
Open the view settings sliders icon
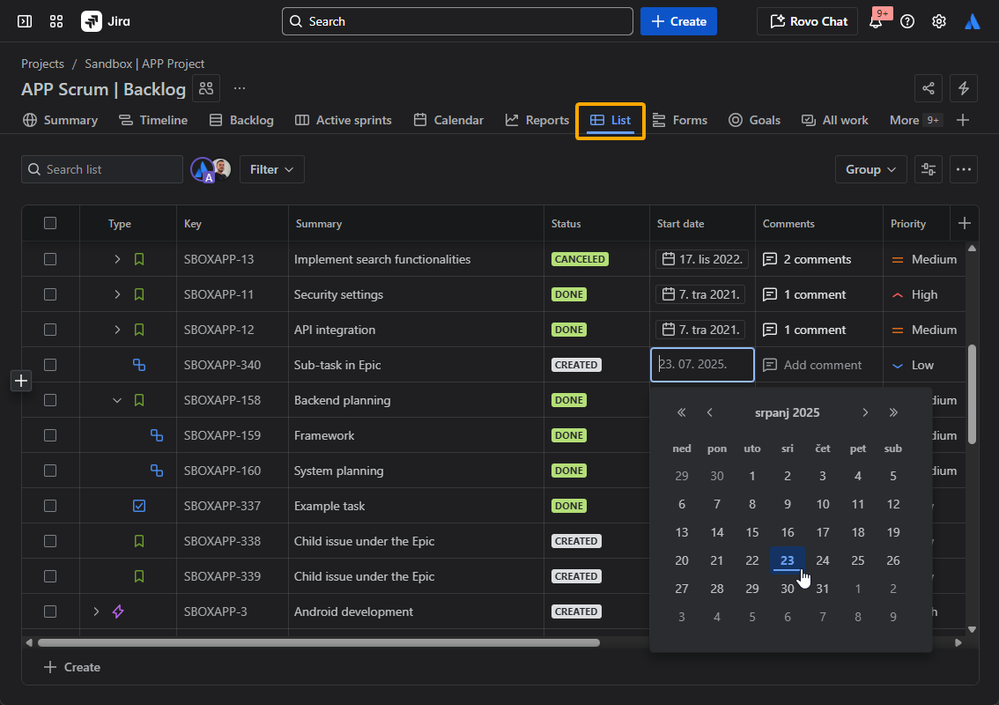coord(928,170)
